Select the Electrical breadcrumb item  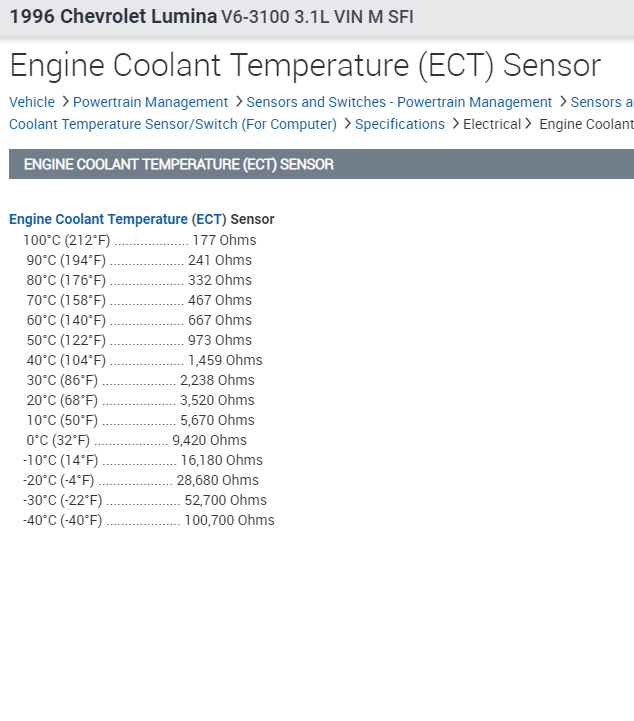492,124
